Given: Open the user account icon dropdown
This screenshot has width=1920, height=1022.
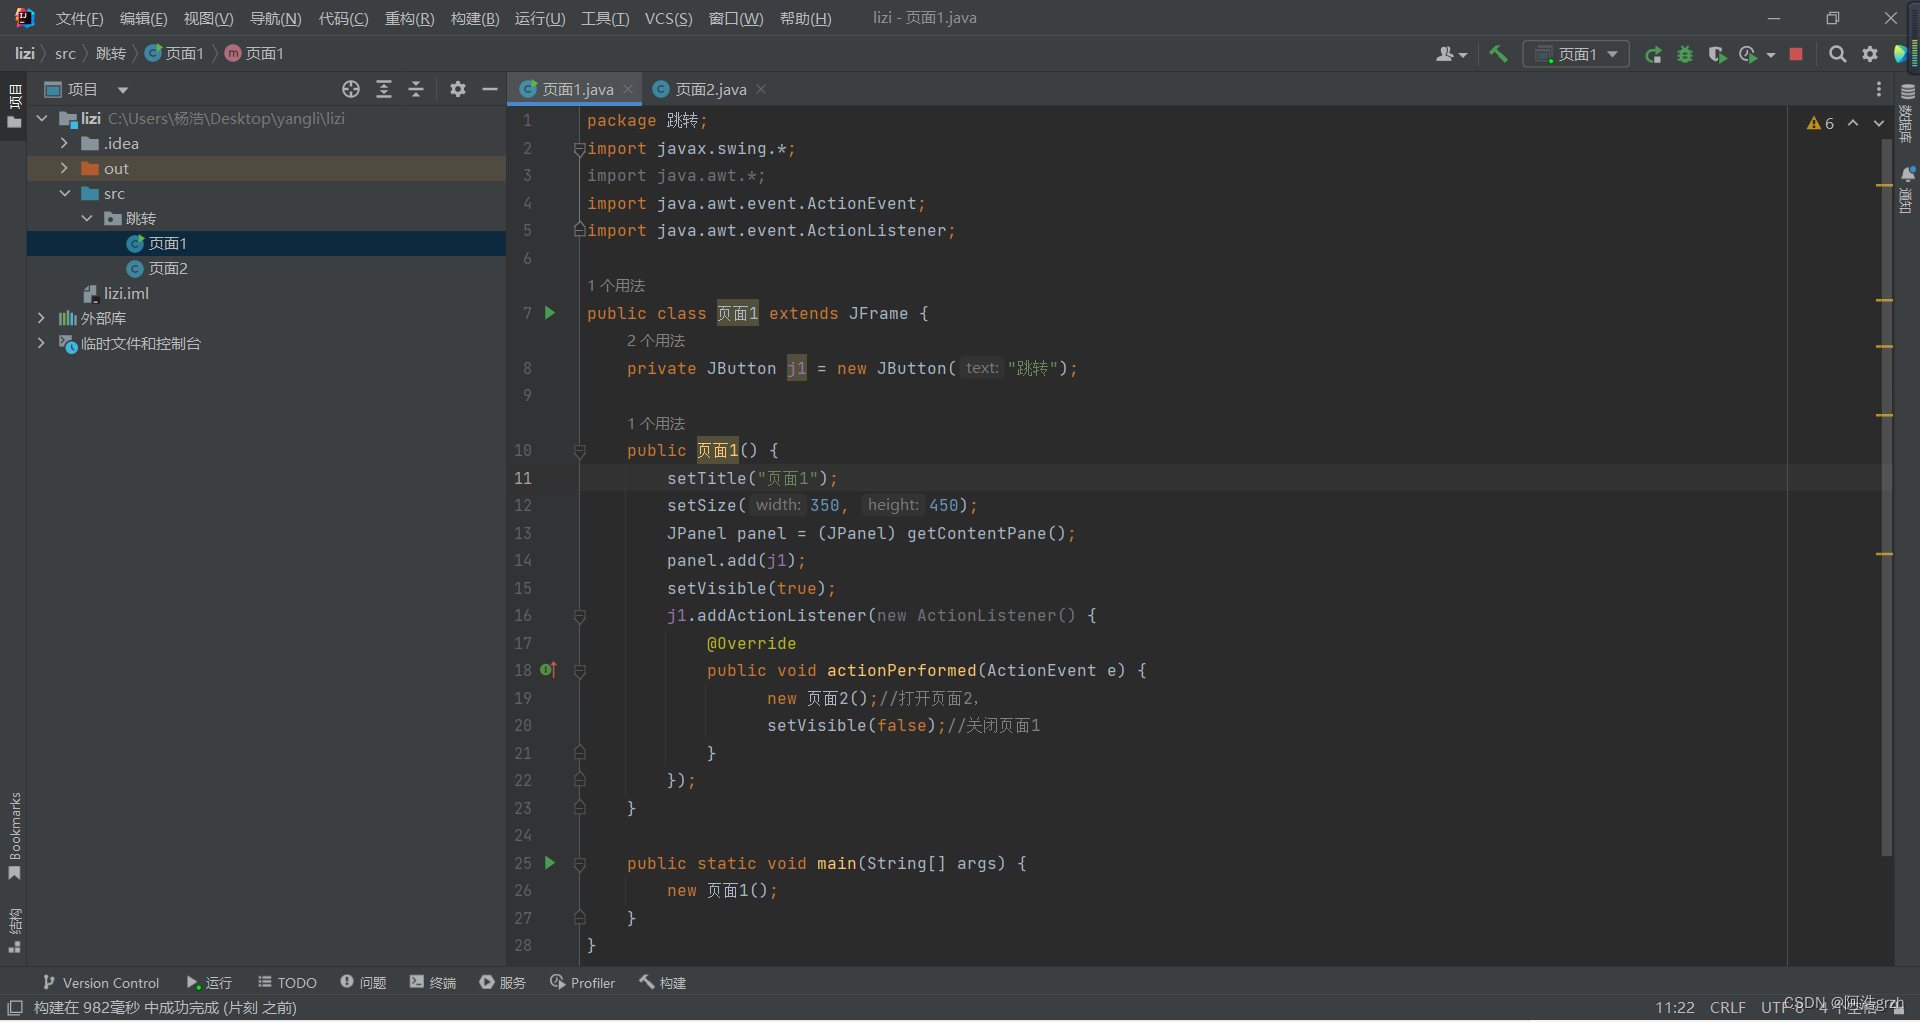Looking at the screenshot, I should [x=1451, y=54].
